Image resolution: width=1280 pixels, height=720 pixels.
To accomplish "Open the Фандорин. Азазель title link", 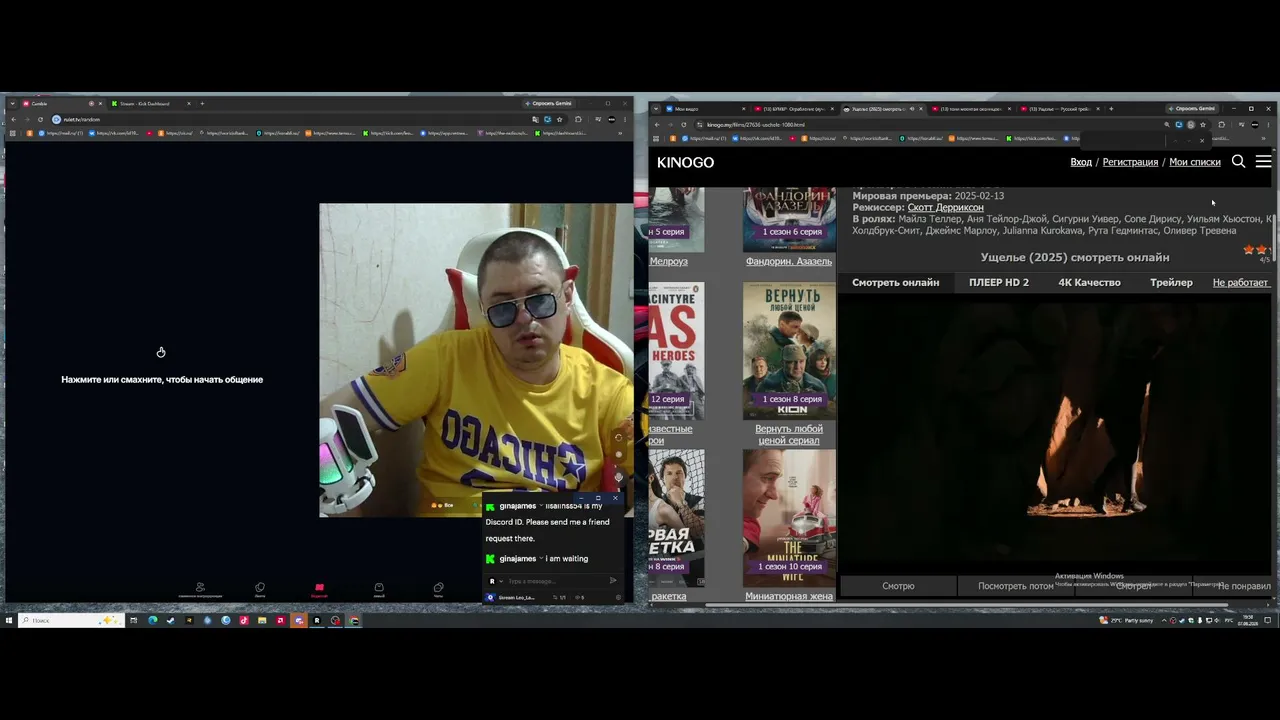I will (x=789, y=262).
